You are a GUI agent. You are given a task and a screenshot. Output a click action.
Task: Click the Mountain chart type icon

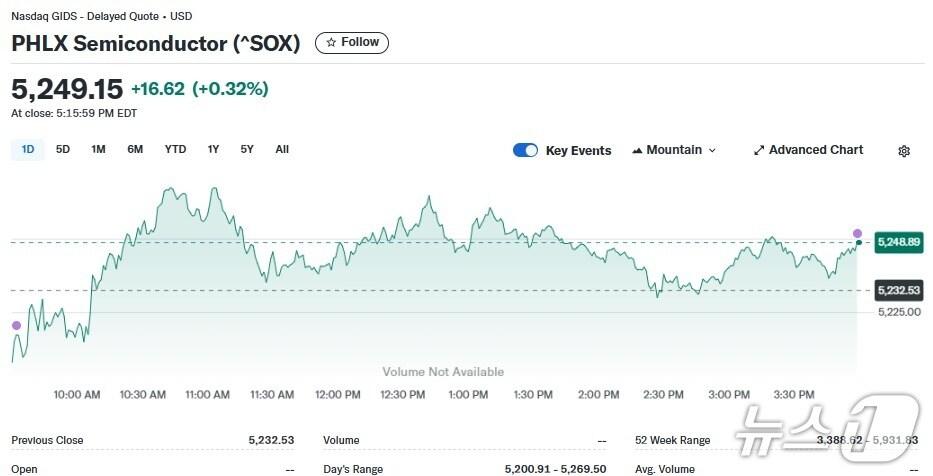pos(637,150)
